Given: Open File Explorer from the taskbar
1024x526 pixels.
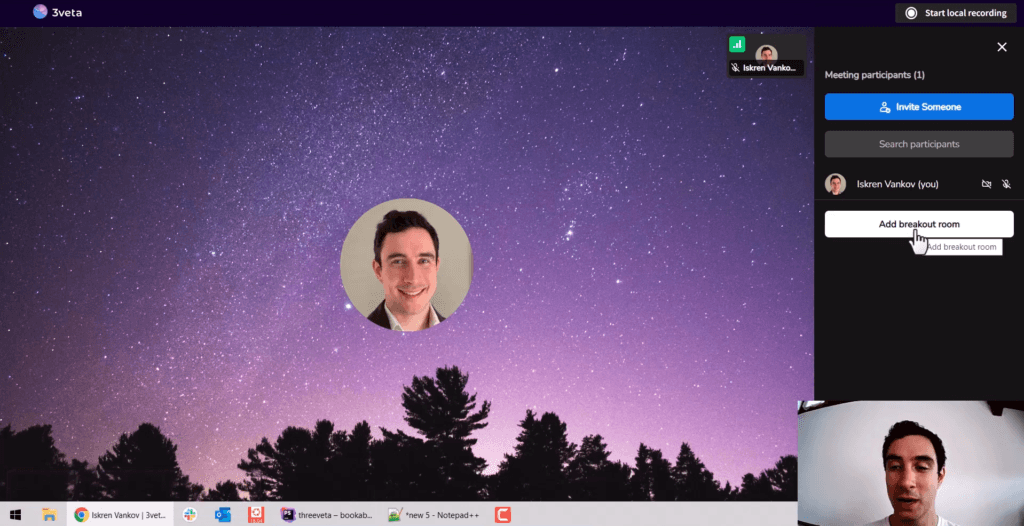Looking at the screenshot, I should pos(50,515).
